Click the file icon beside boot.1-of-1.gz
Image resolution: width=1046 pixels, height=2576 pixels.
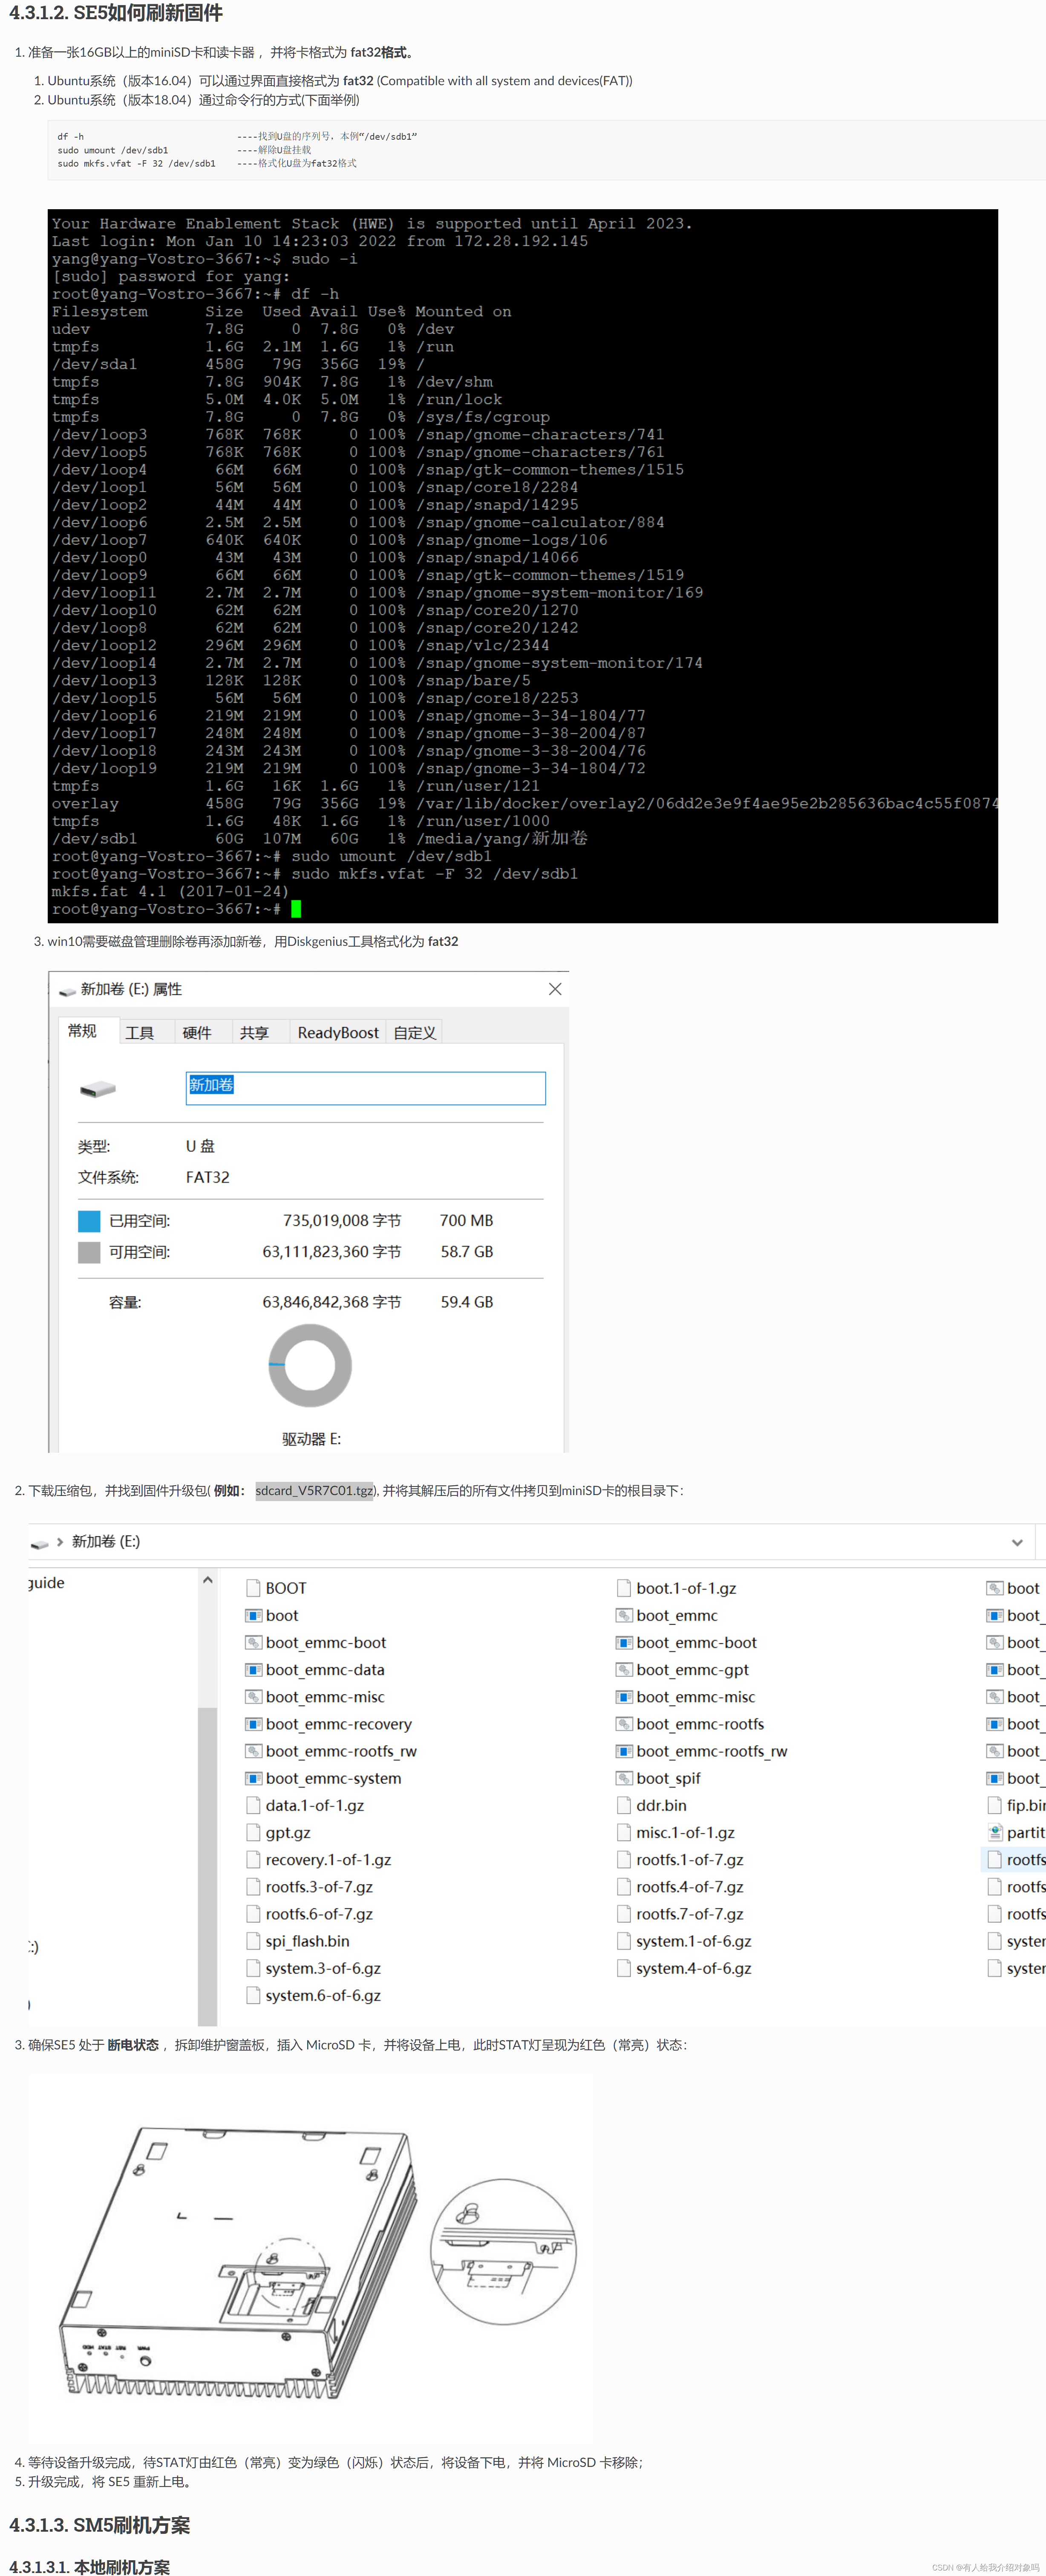(624, 1588)
